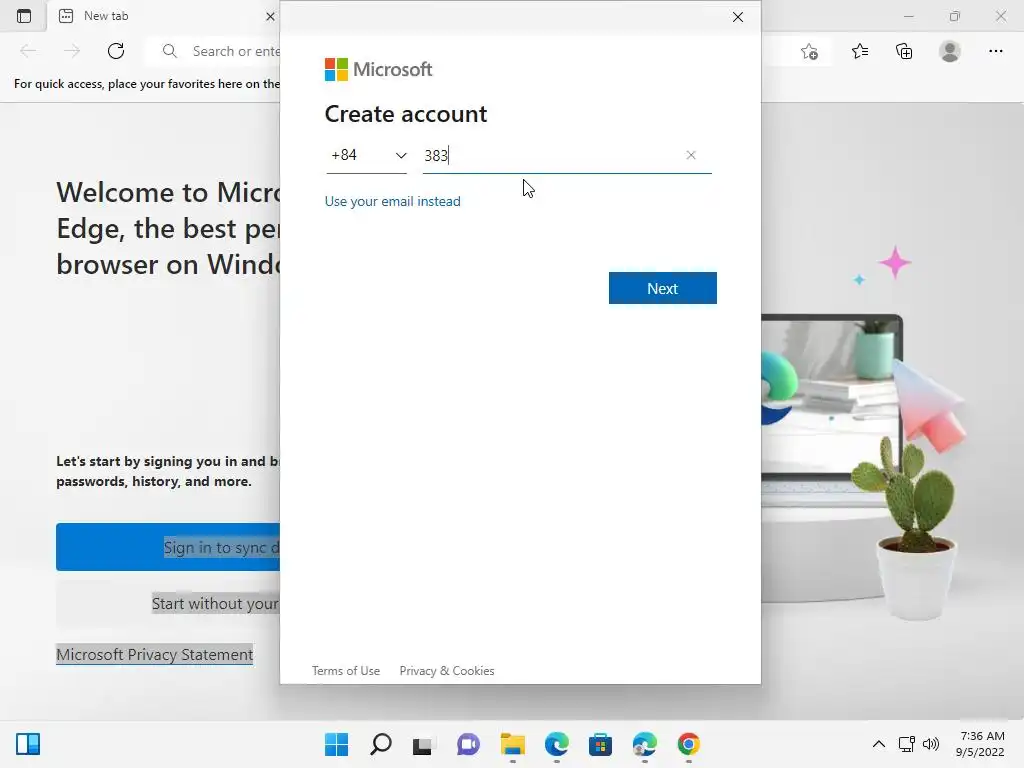1024x768 pixels.
Task: Open Google Chrome from taskbar
Action: coord(688,744)
